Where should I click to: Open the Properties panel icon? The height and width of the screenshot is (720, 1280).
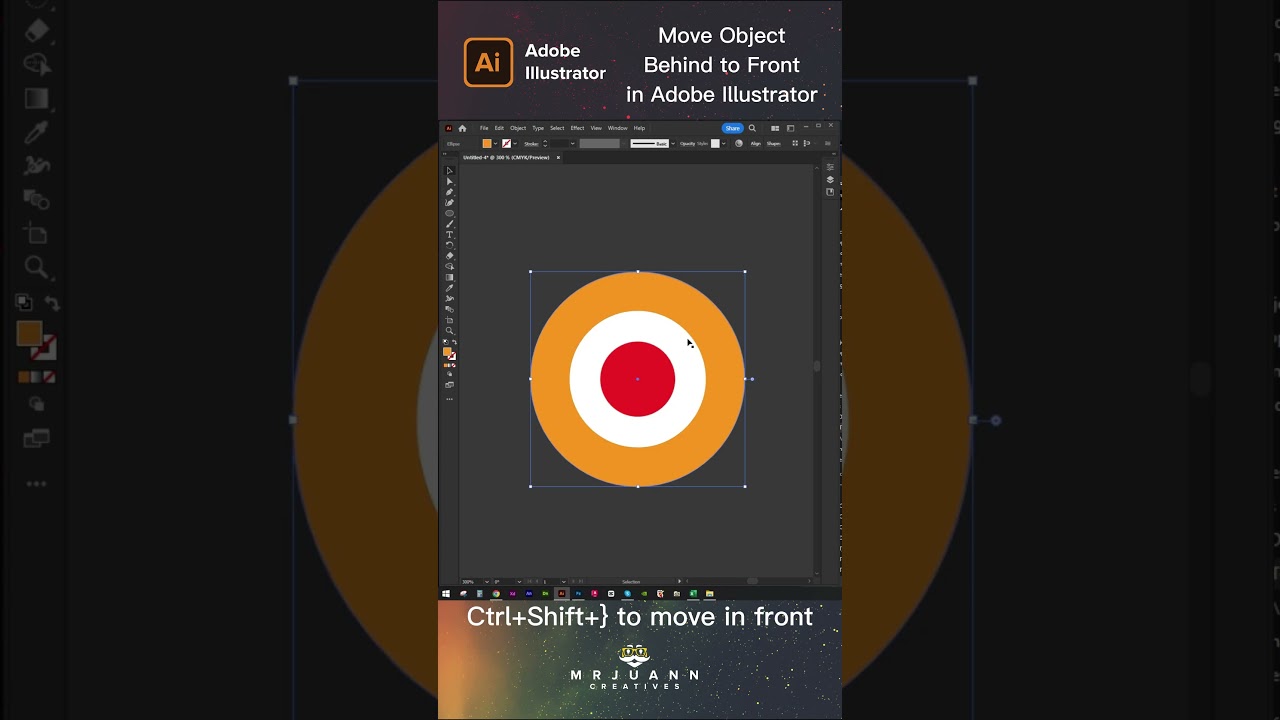click(x=830, y=167)
